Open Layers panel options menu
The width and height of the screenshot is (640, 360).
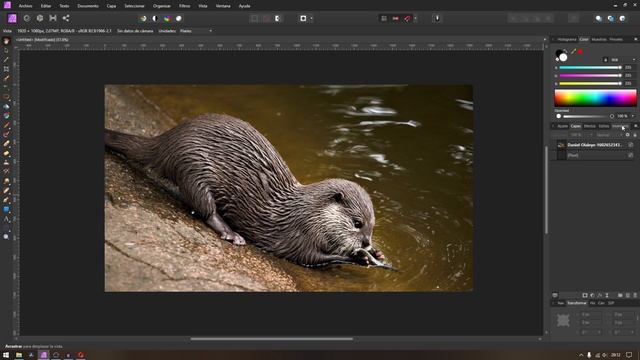[x=635, y=126]
